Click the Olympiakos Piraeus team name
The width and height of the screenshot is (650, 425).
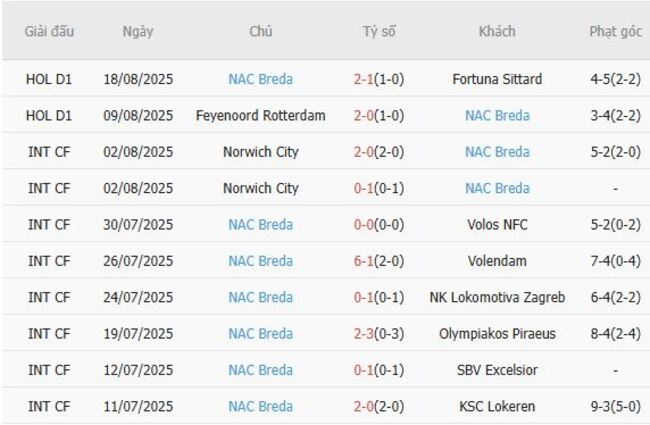tap(497, 334)
